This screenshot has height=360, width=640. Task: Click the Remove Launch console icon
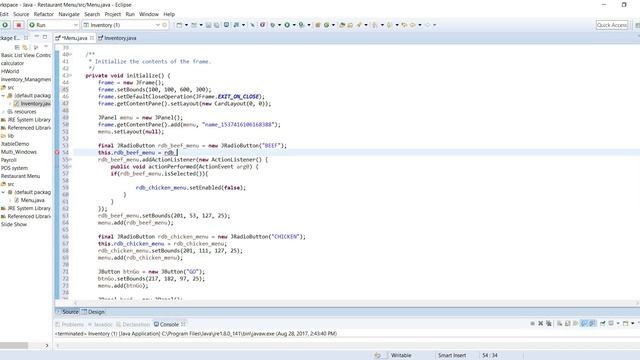pyautogui.click(x=540, y=323)
